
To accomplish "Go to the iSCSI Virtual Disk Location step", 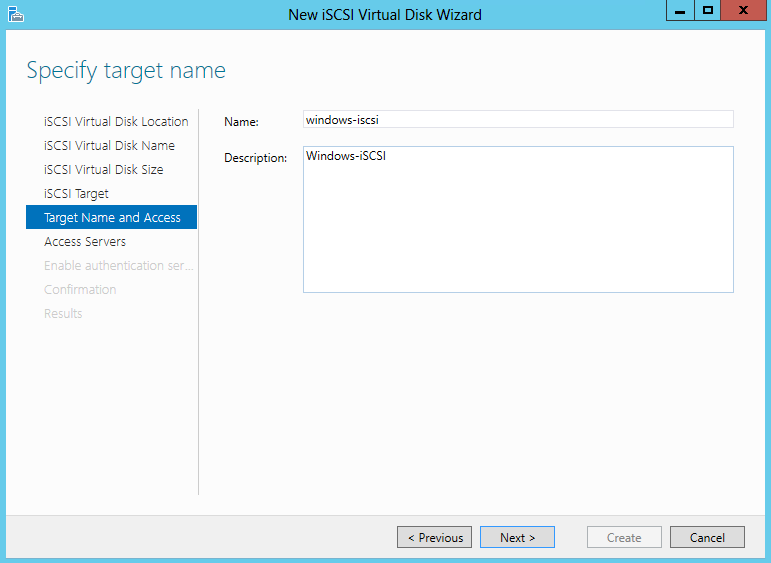I will 116,122.
